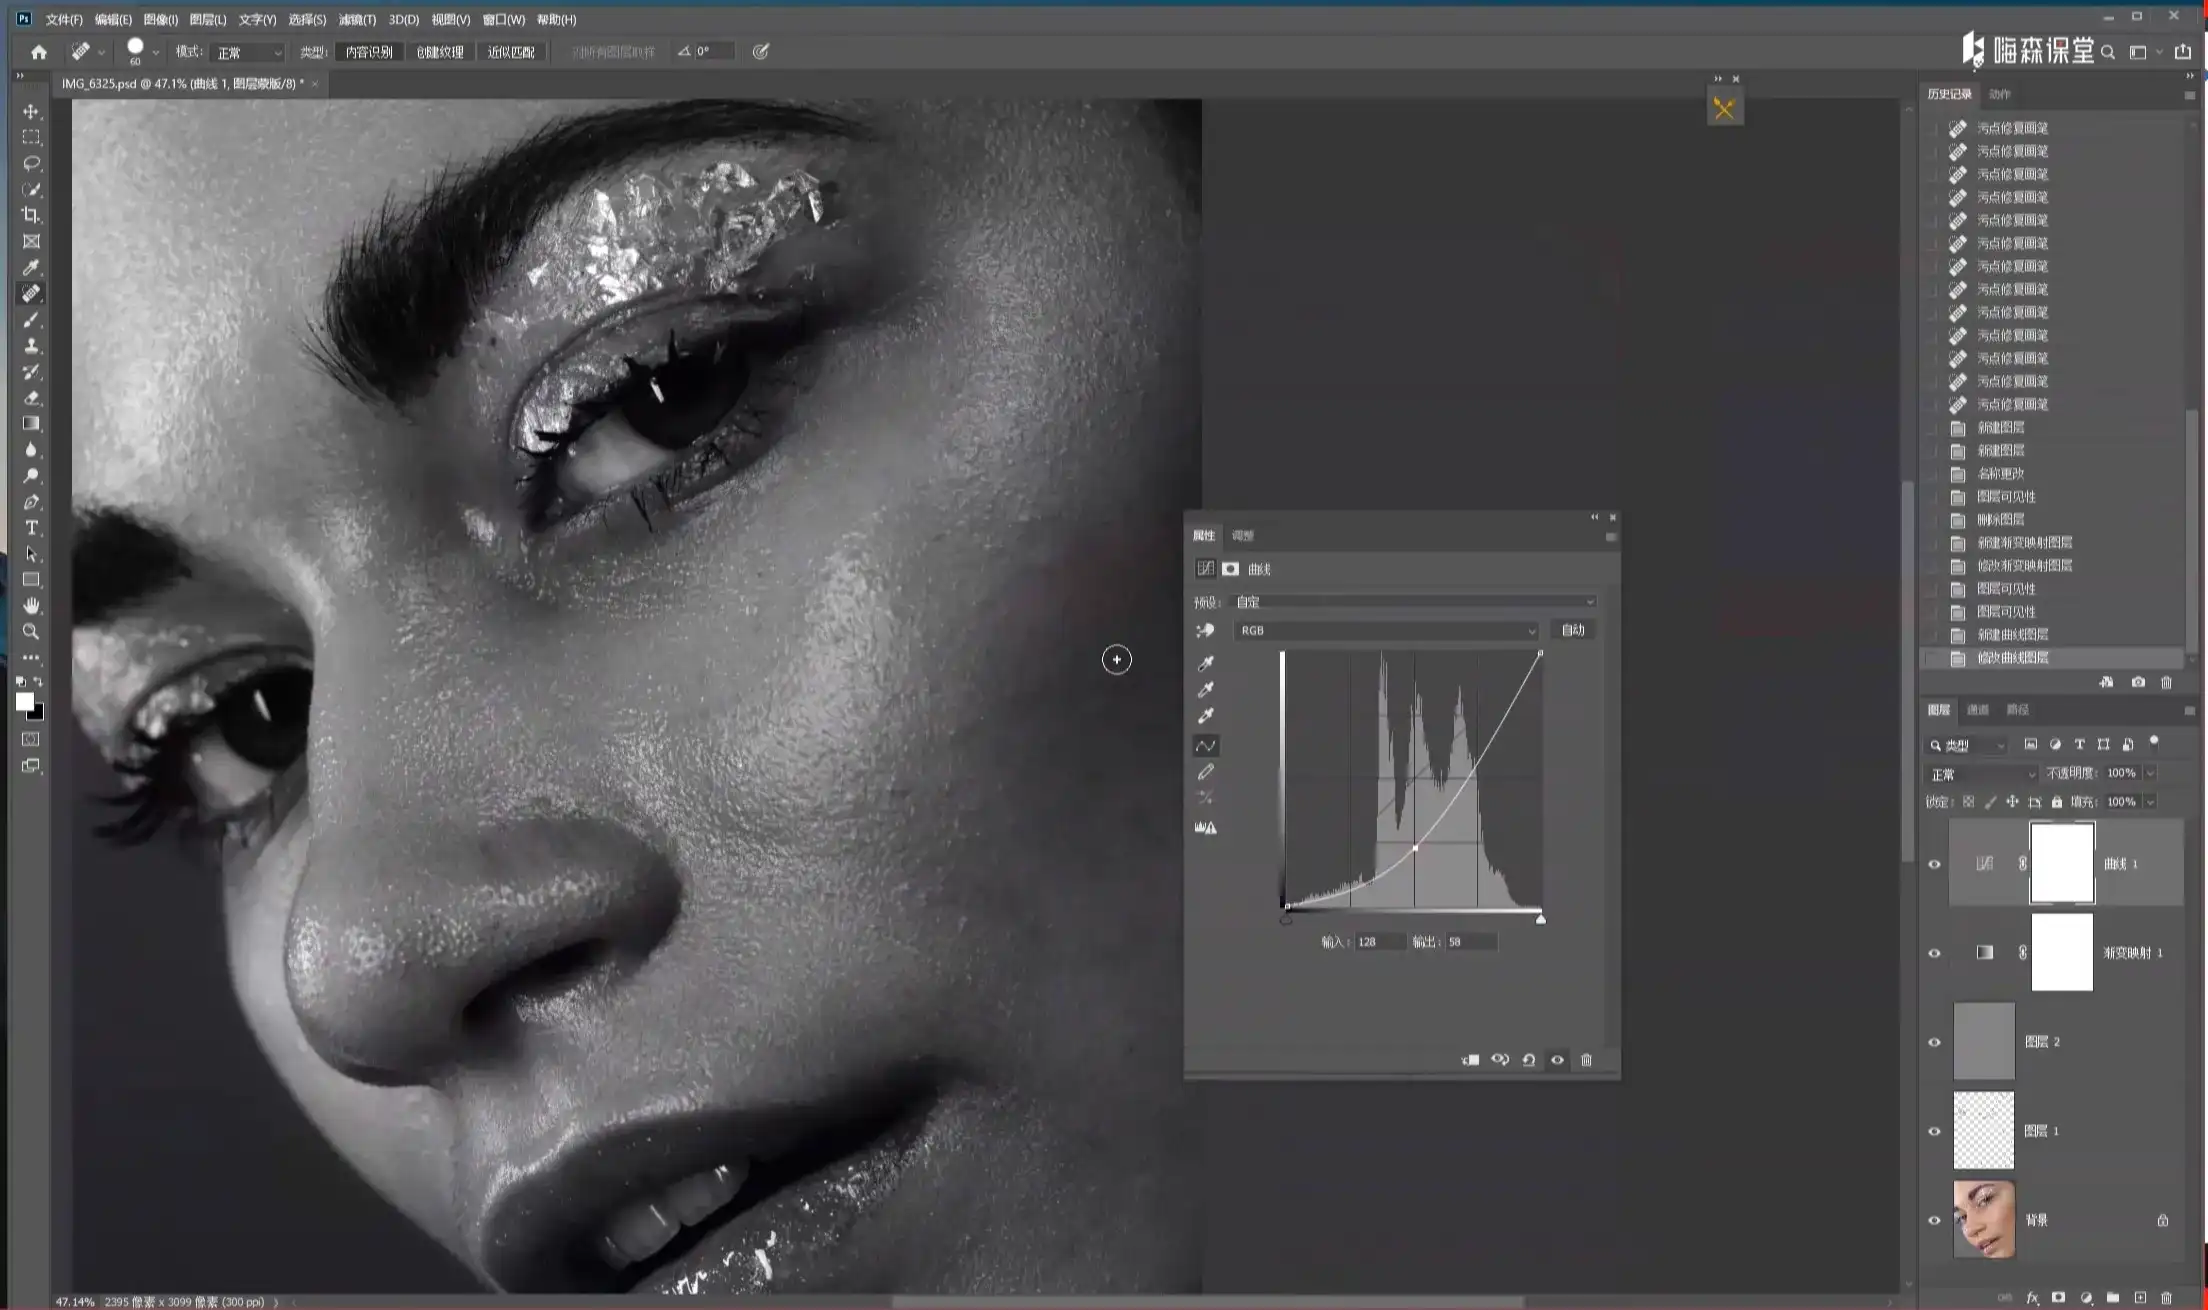Select the Crop tool
Image resolution: width=2208 pixels, height=1310 pixels.
(x=31, y=215)
